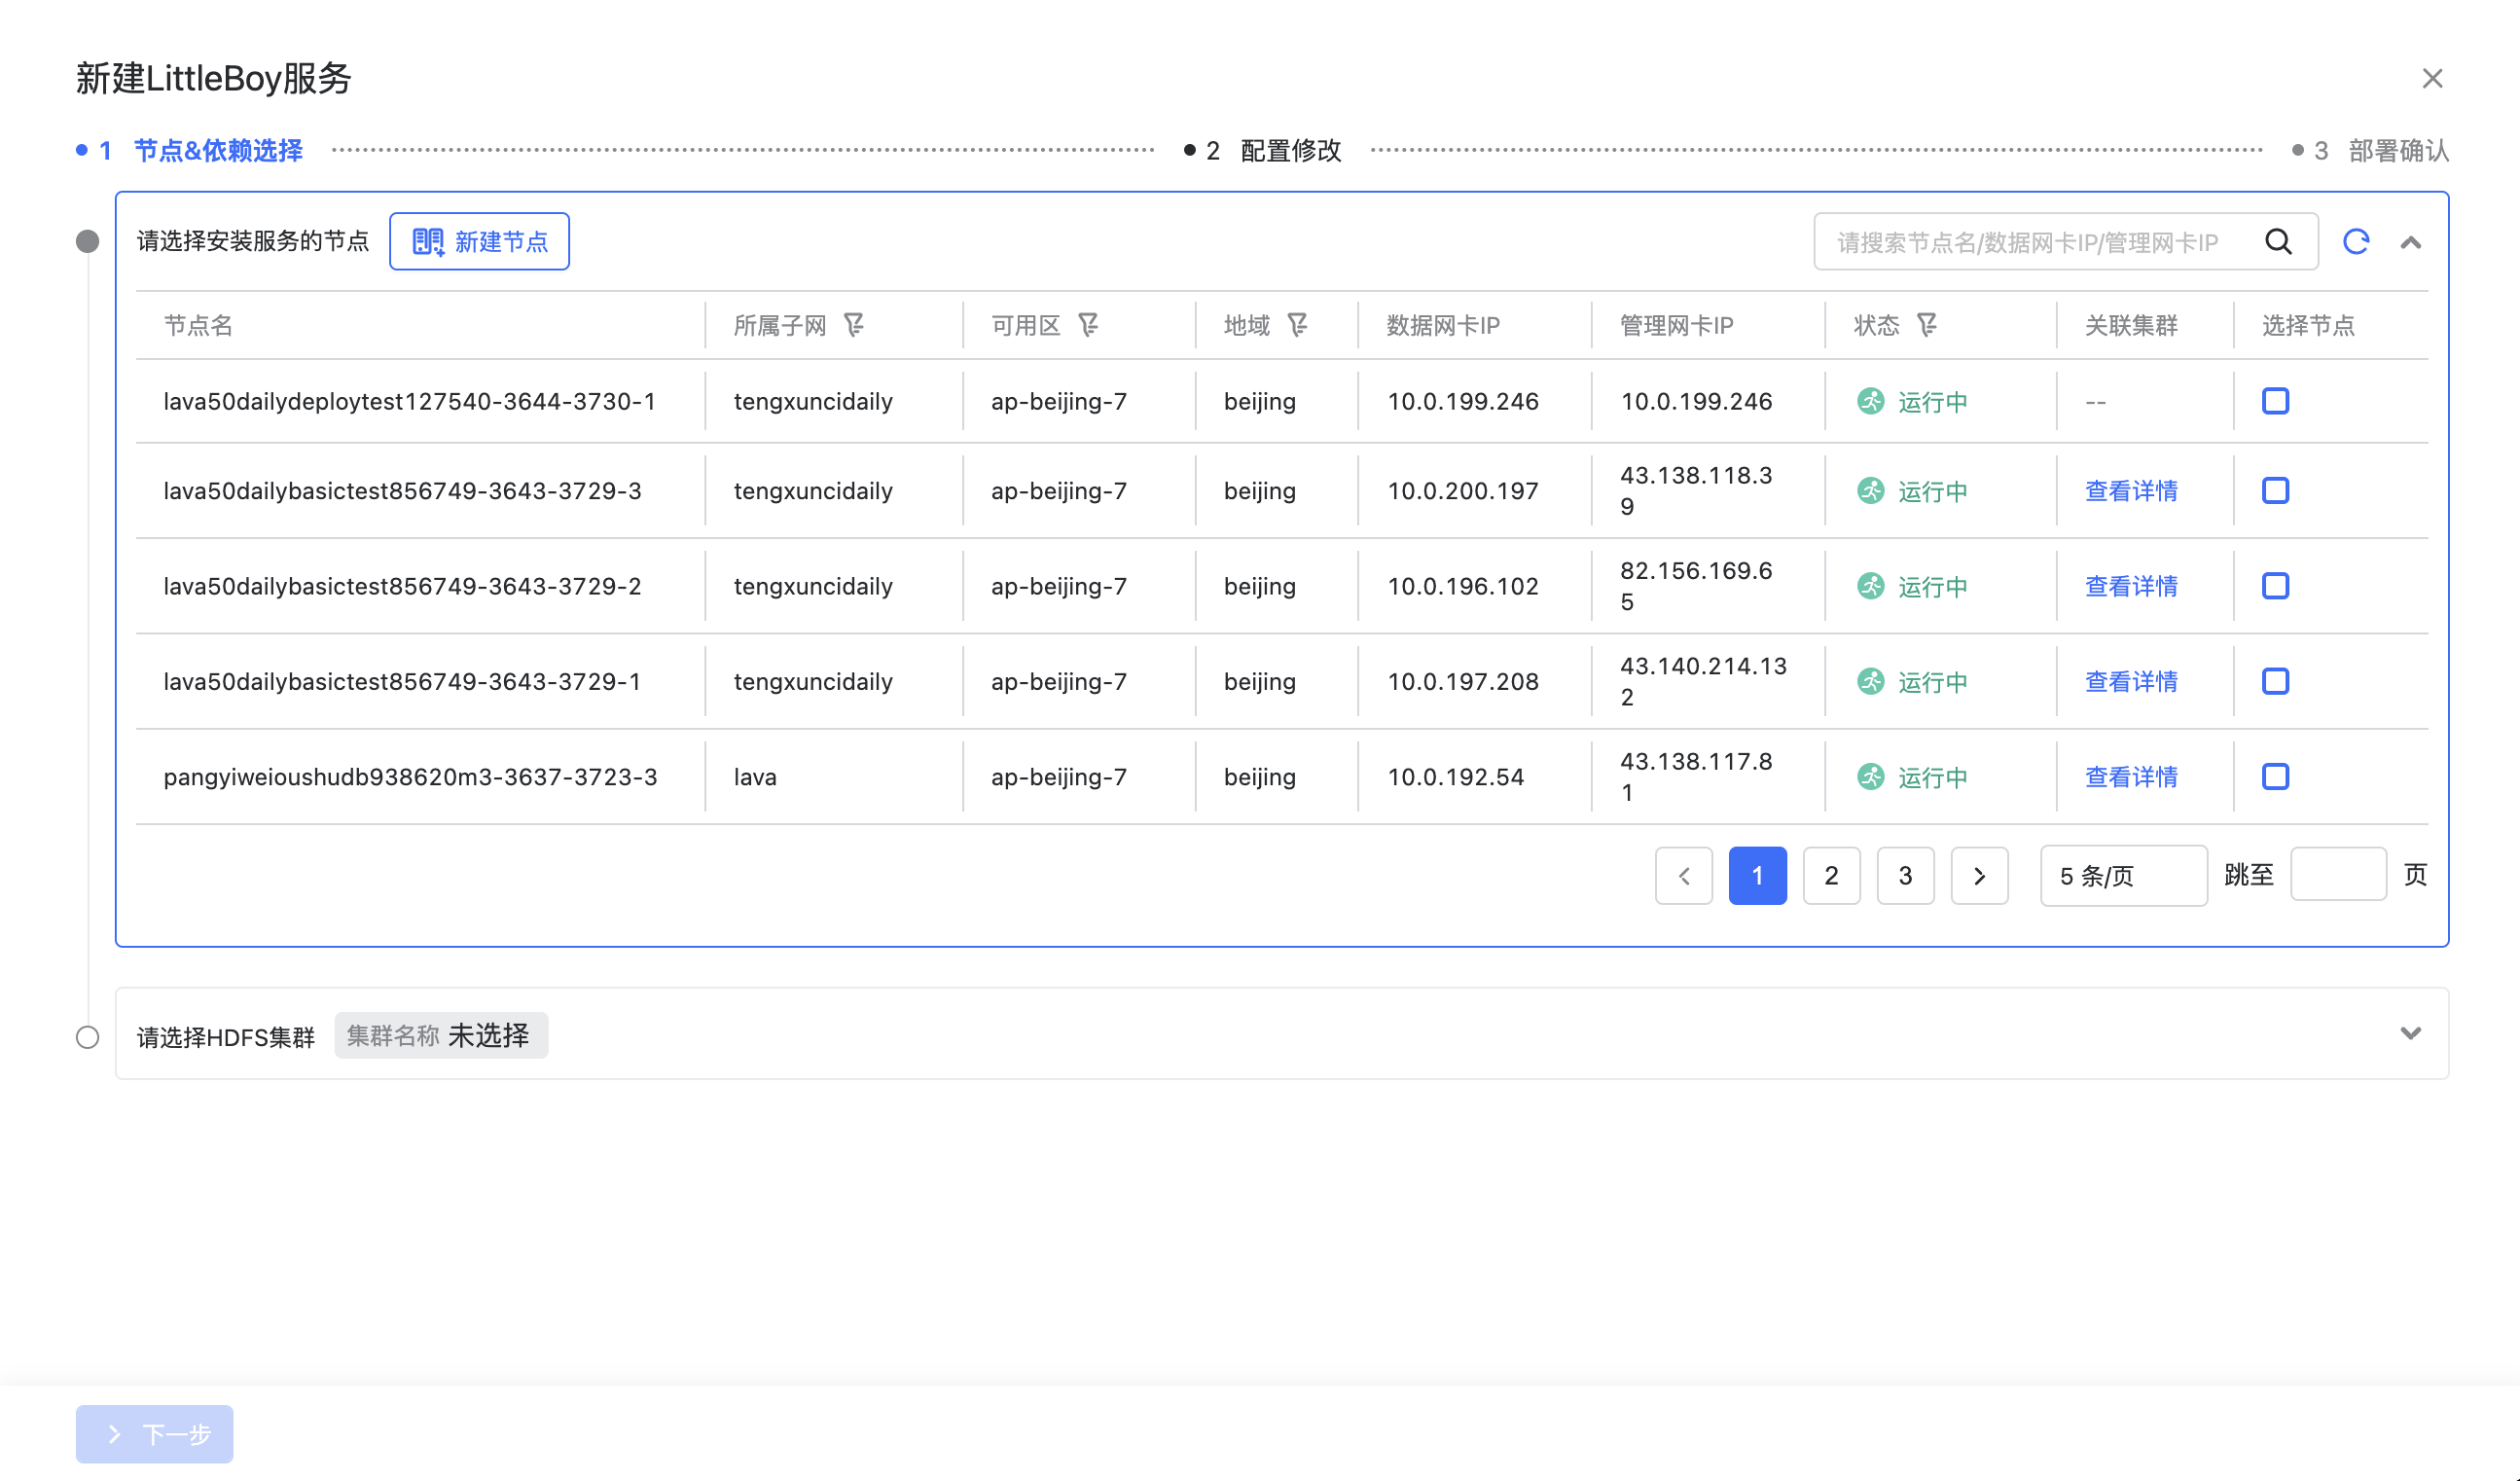The image size is (2520, 1481).
Task: Open the 可用区 column filter icon
Action: coord(1088,325)
